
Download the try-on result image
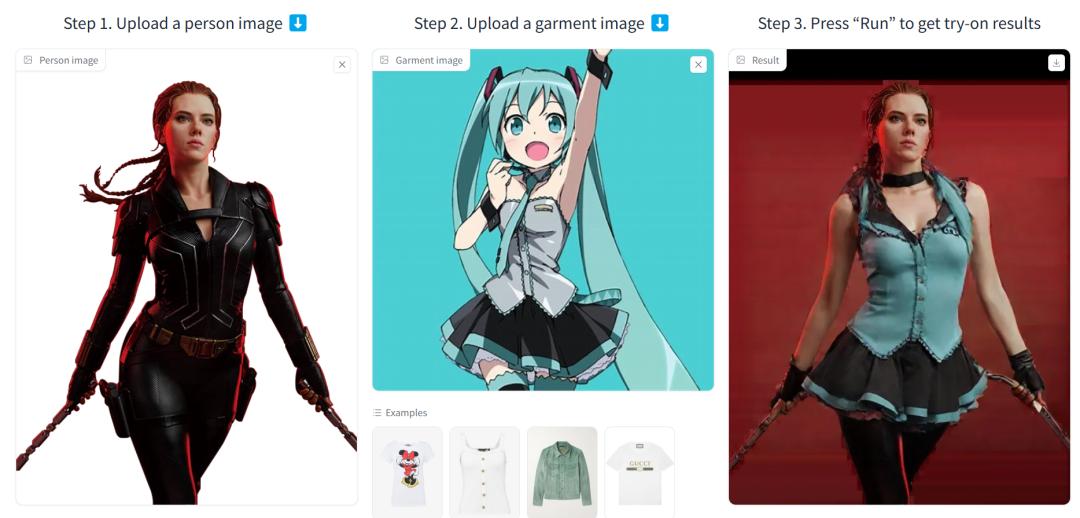click(x=1057, y=63)
